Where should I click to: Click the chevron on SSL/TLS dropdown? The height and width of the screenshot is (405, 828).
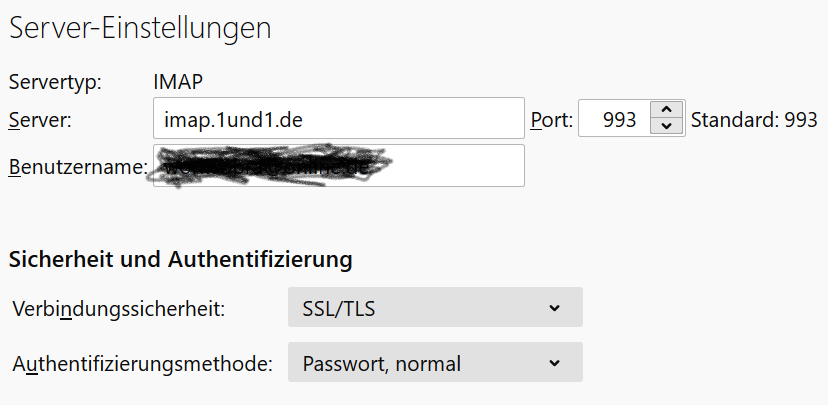click(555, 308)
